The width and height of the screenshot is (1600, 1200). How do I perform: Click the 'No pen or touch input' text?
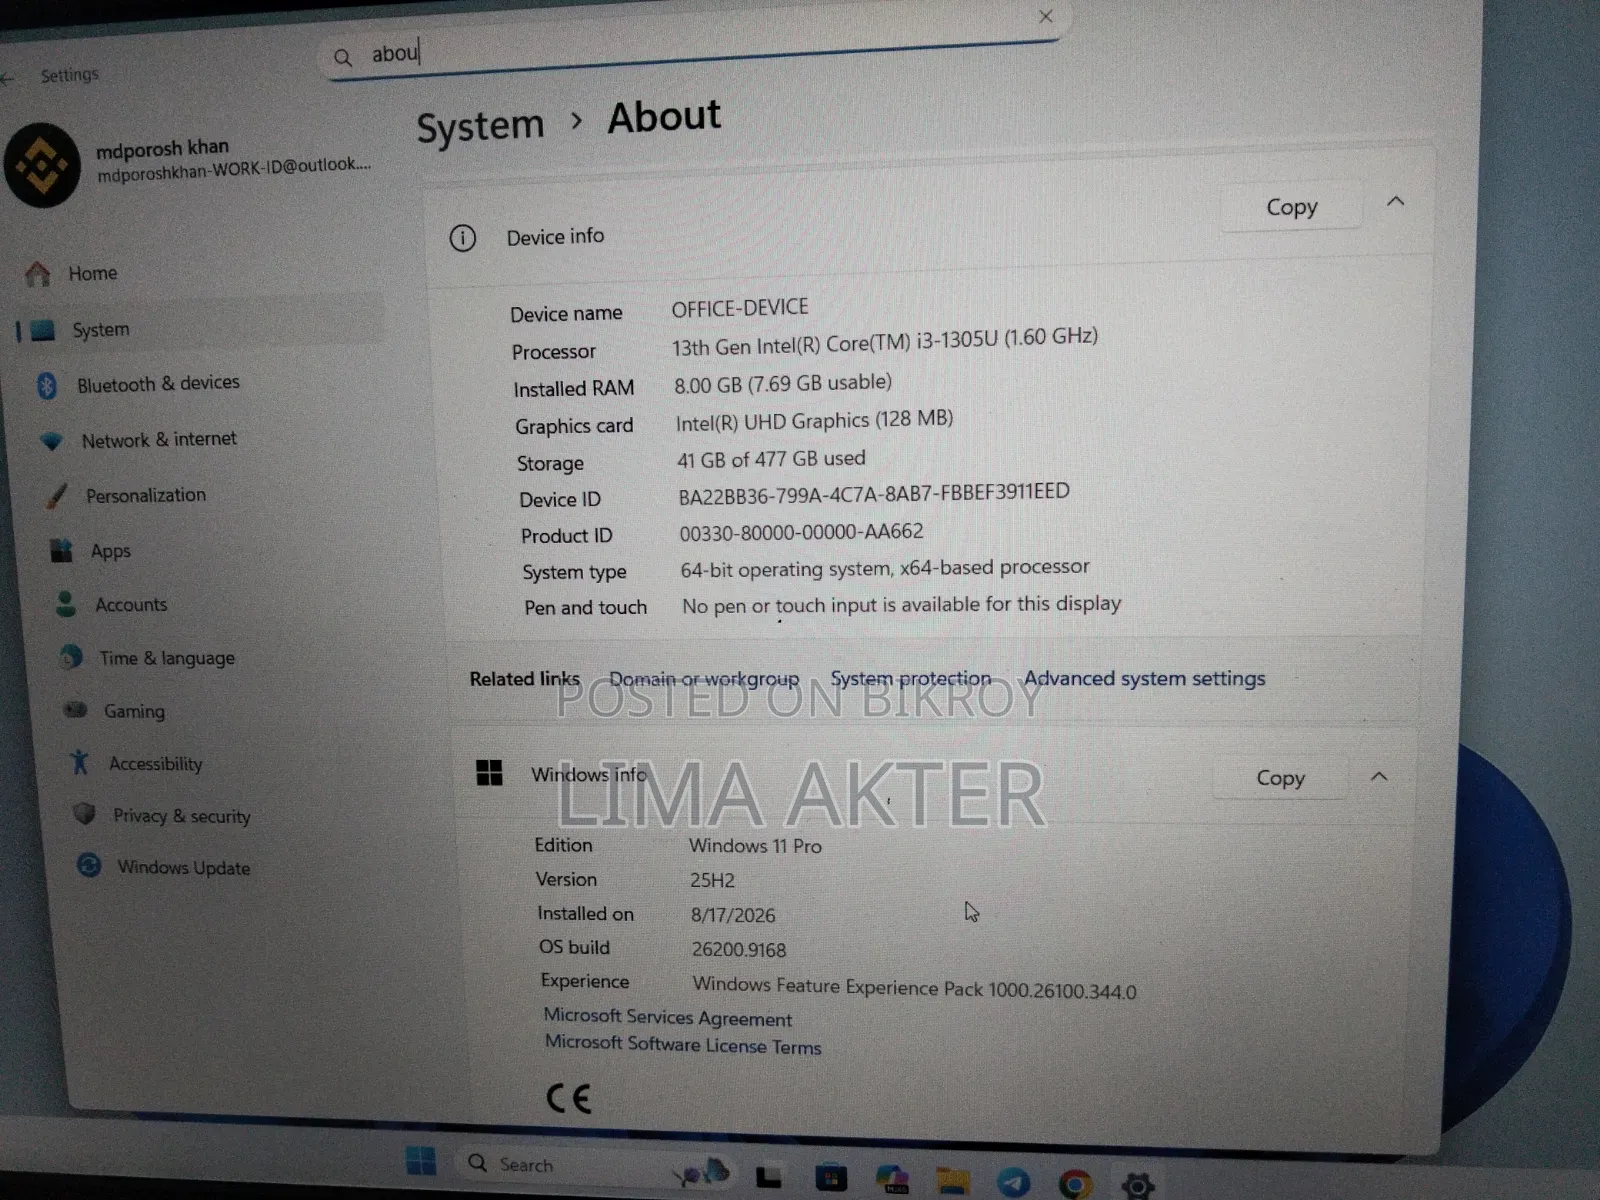tap(901, 605)
